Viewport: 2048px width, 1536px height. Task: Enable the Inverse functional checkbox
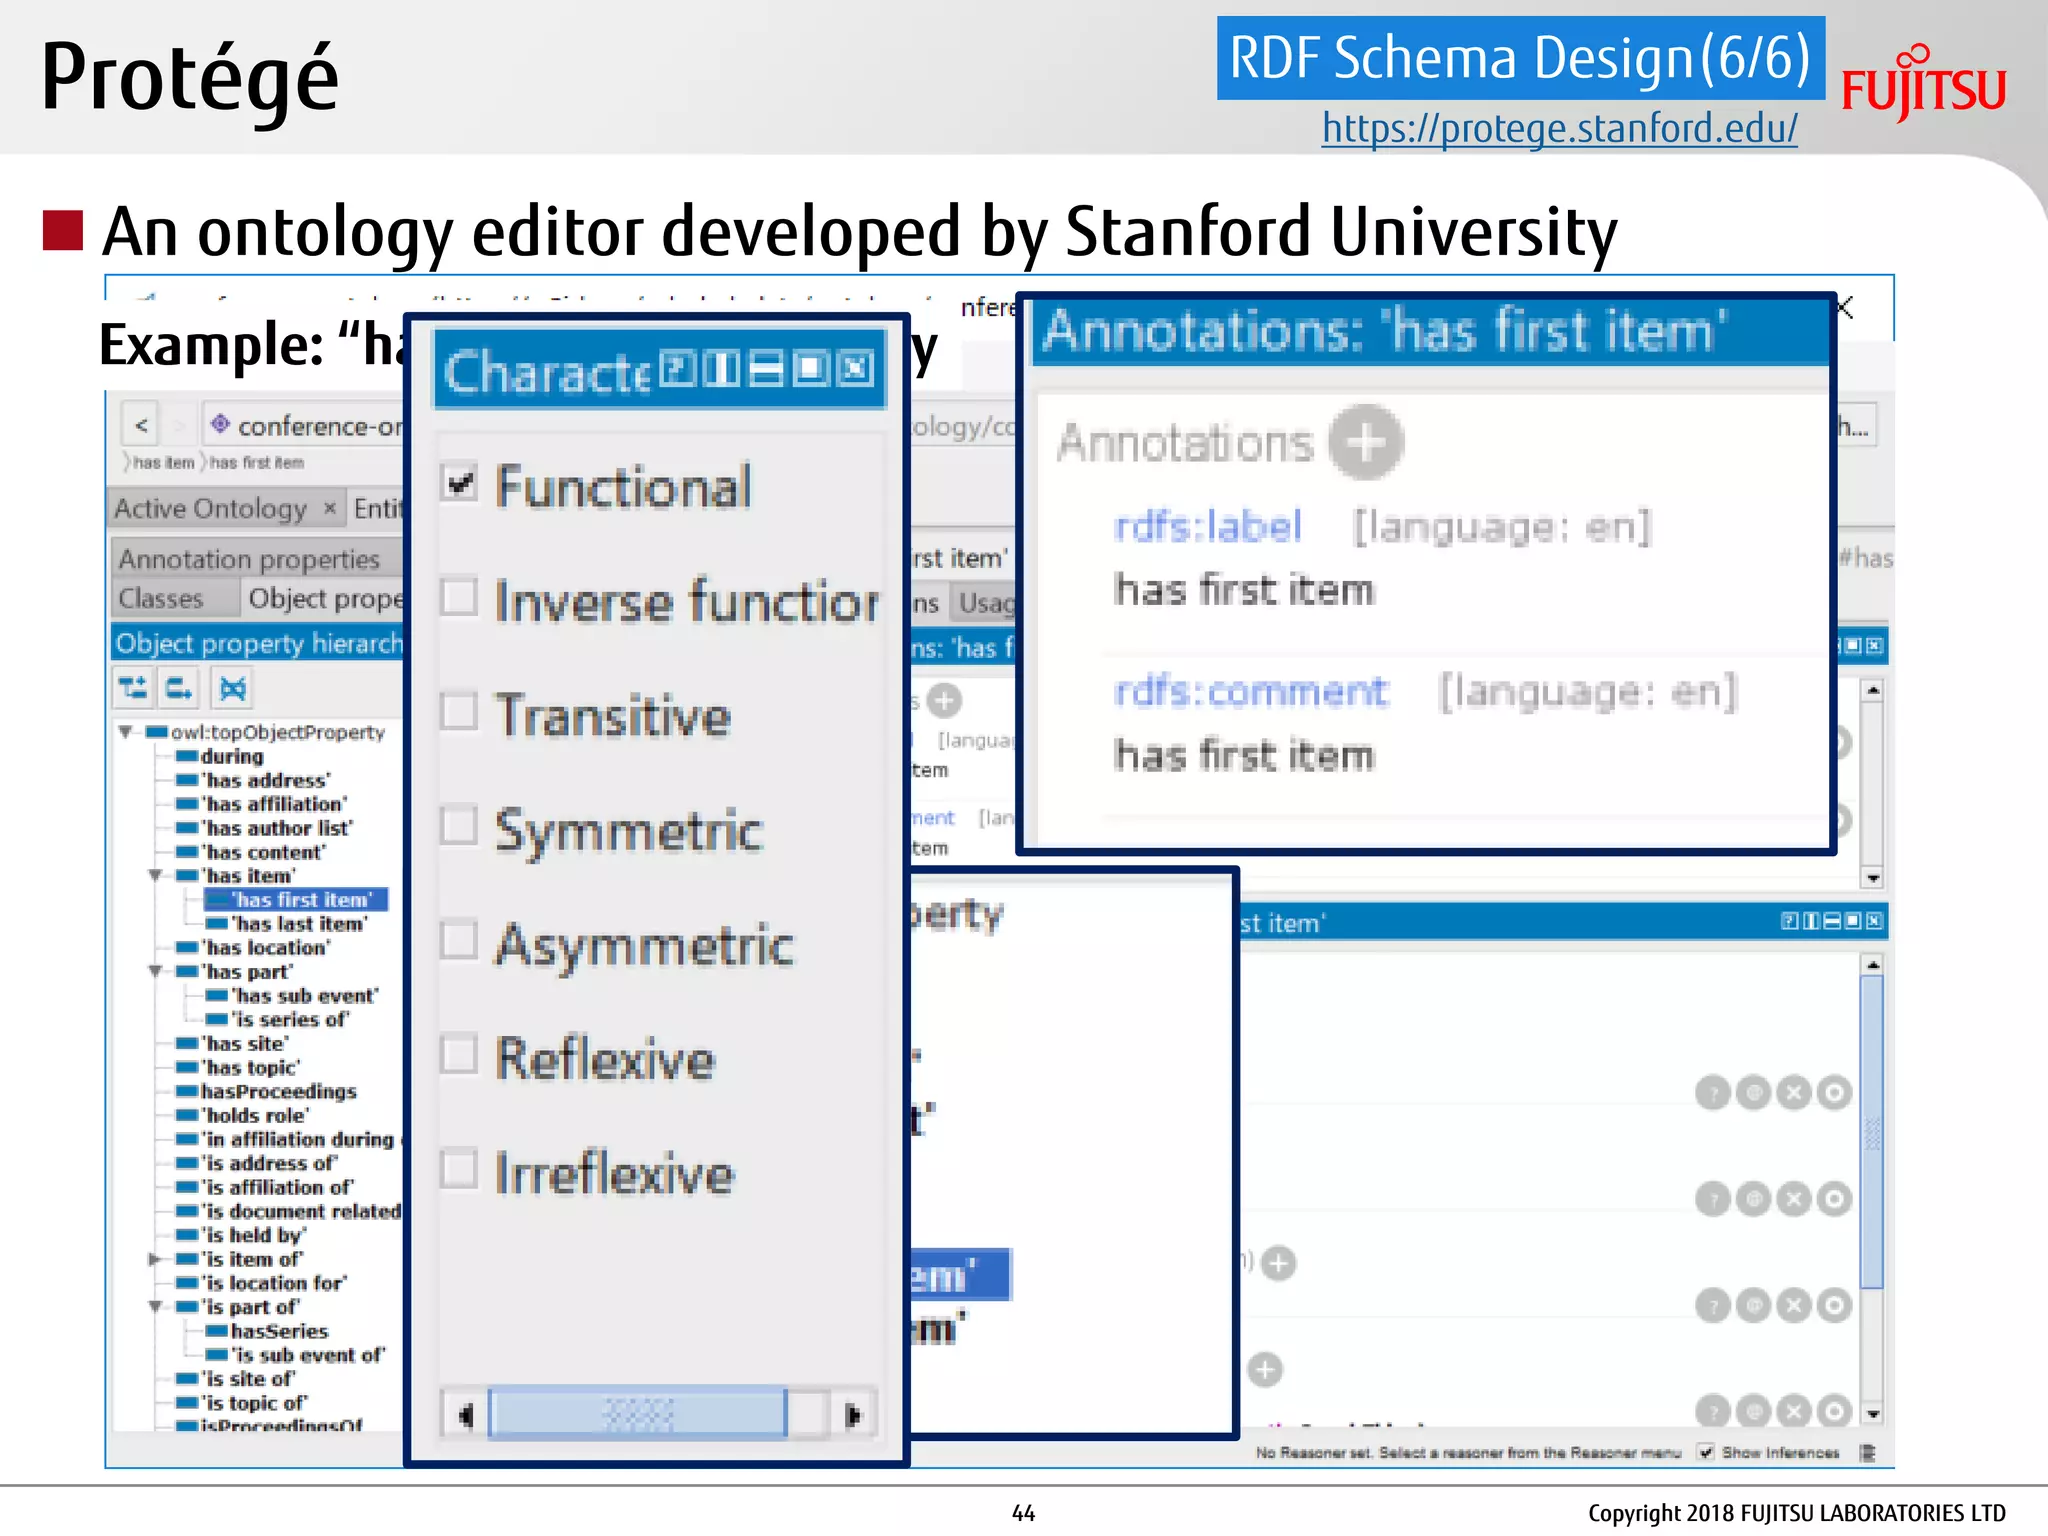pyautogui.click(x=459, y=597)
